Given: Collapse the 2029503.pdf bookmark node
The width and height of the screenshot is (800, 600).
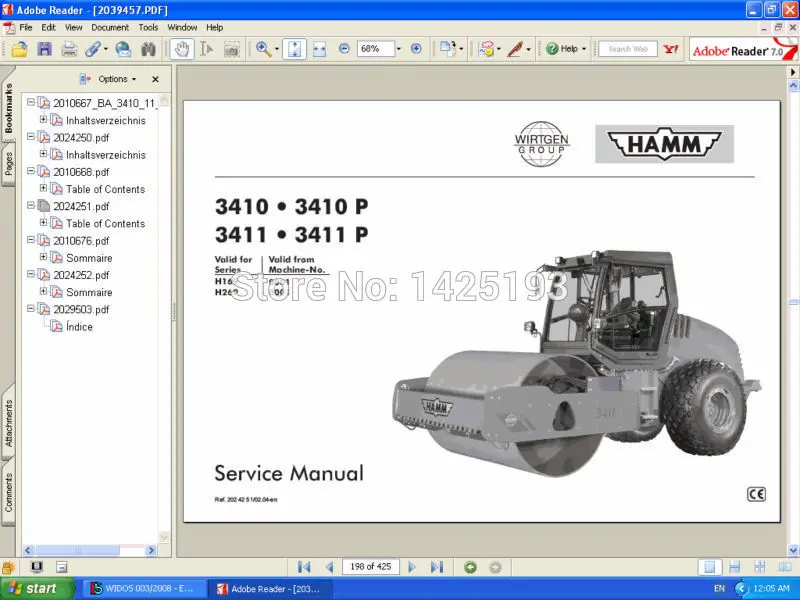Looking at the screenshot, I should click(31, 309).
